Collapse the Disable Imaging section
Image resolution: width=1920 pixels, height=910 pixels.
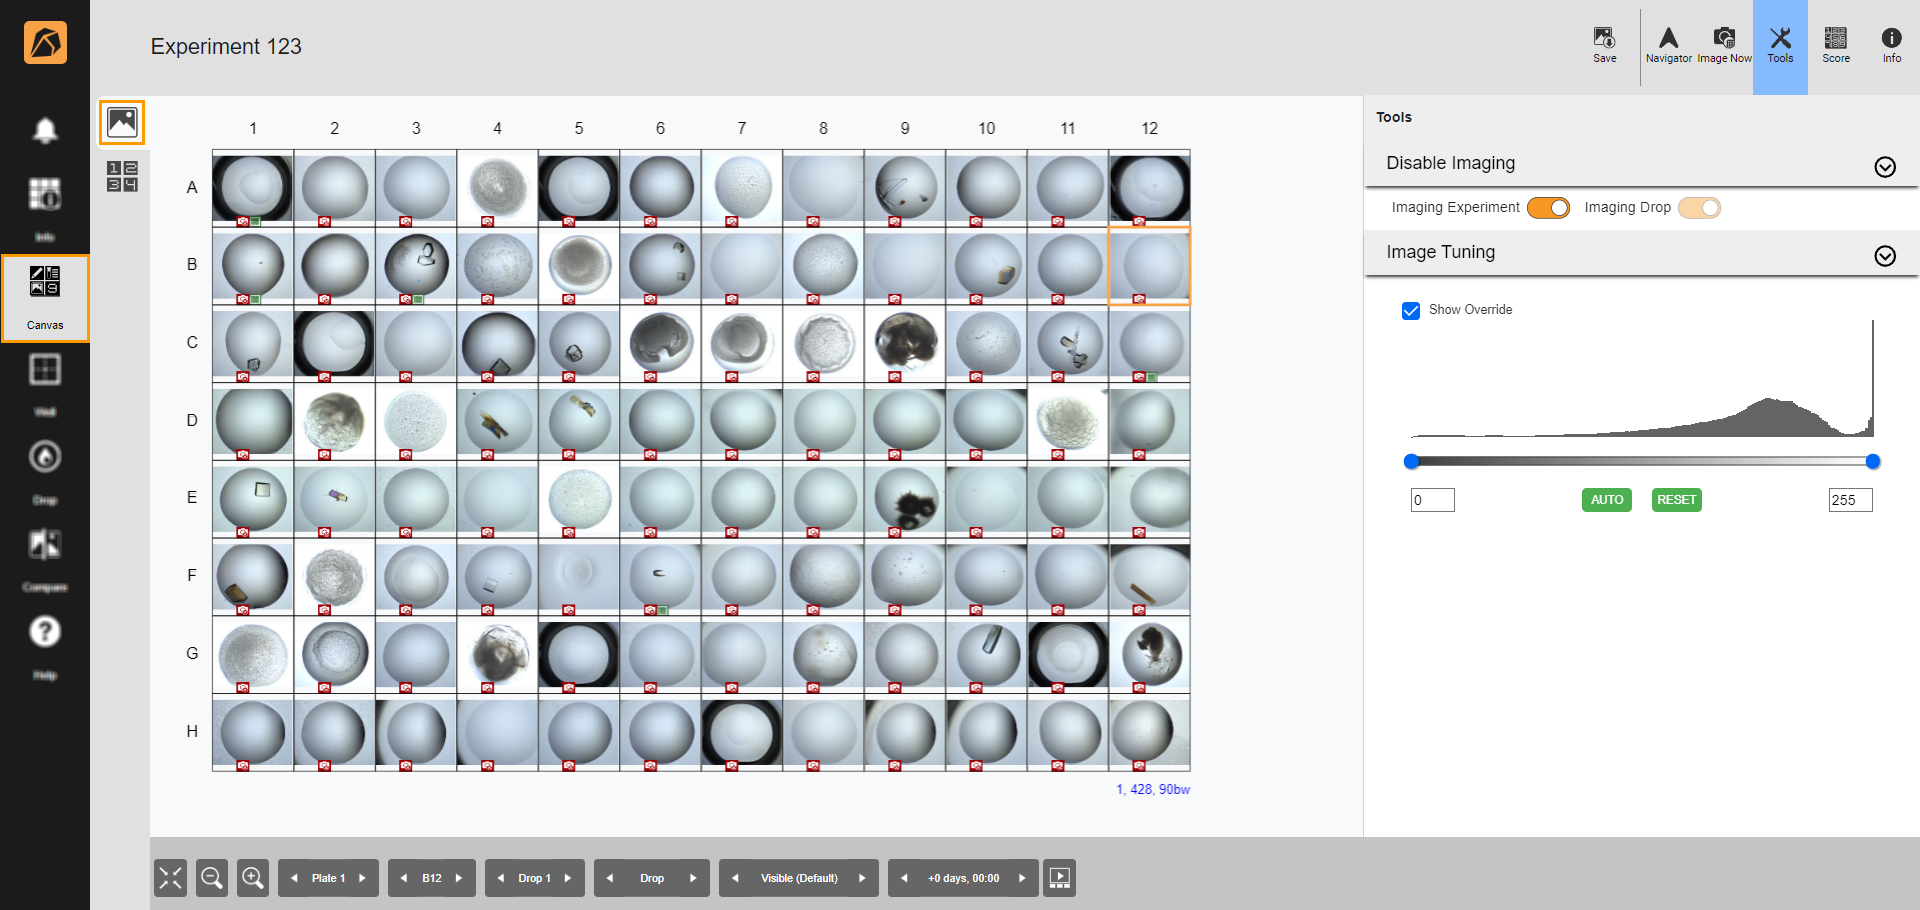[1885, 167]
